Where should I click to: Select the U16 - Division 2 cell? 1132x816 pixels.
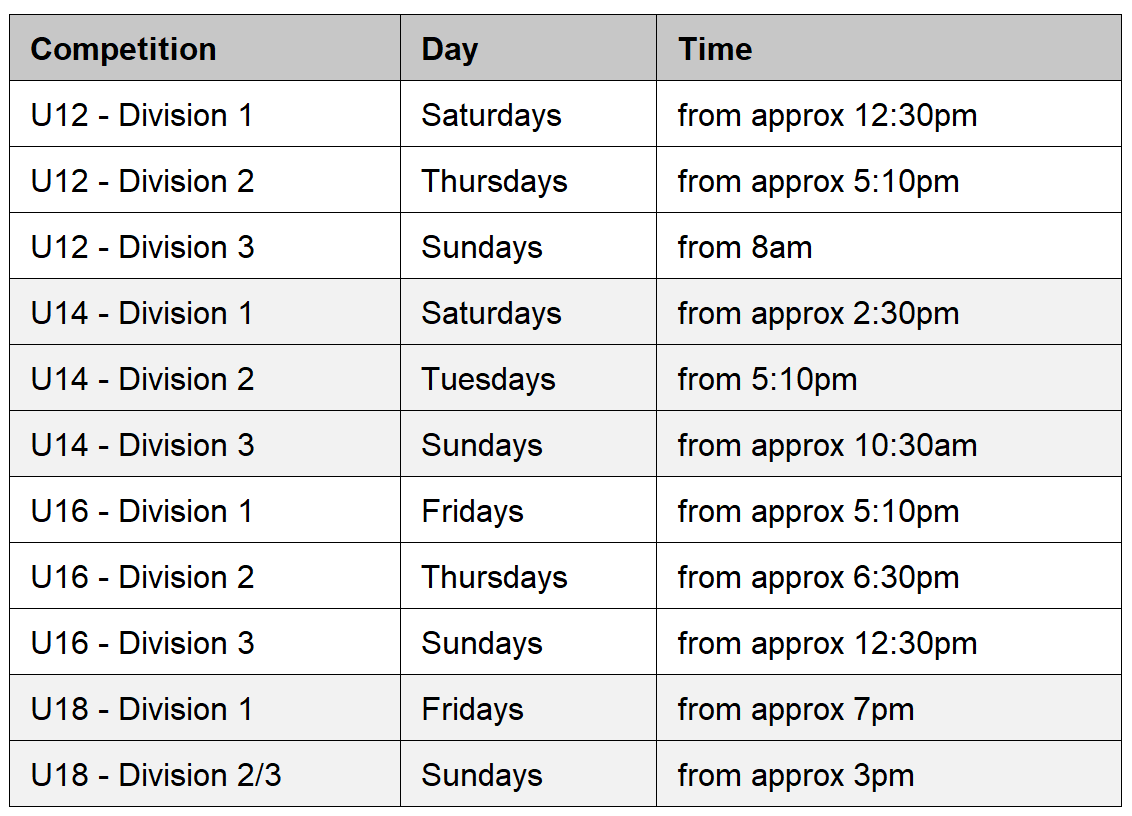(x=205, y=576)
